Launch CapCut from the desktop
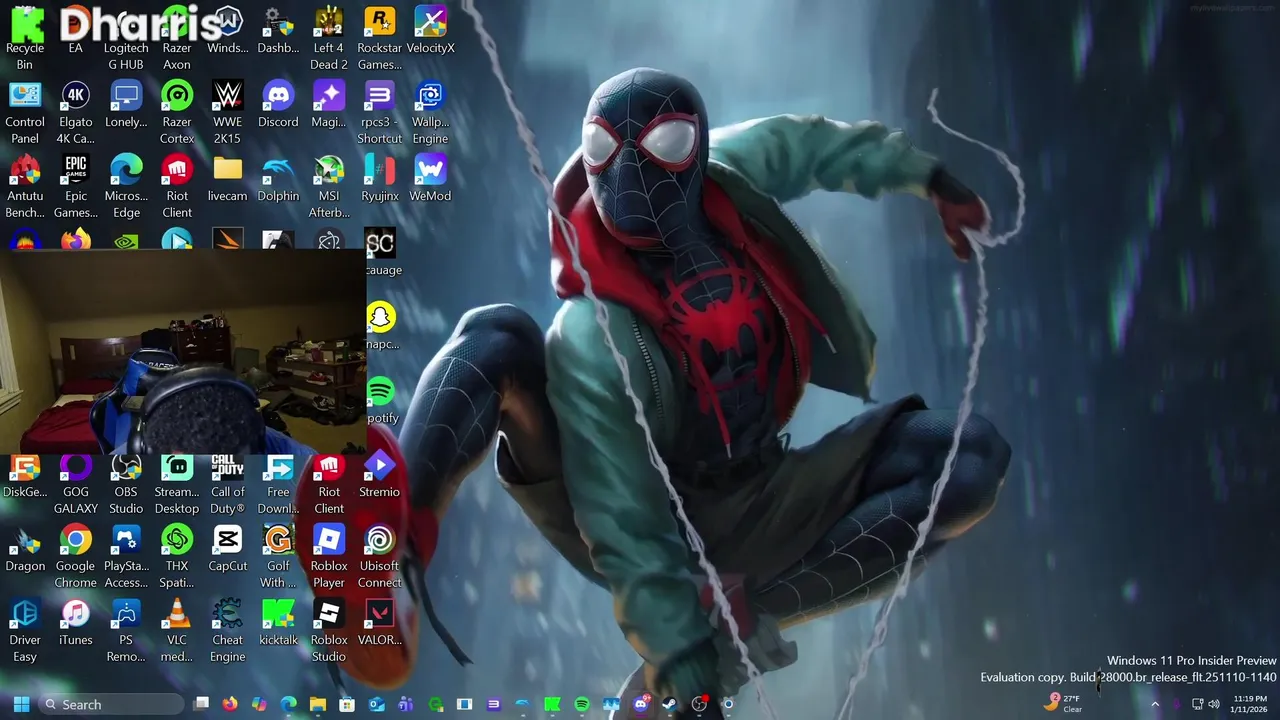Screen dimensions: 1280x720 point(227,548)
